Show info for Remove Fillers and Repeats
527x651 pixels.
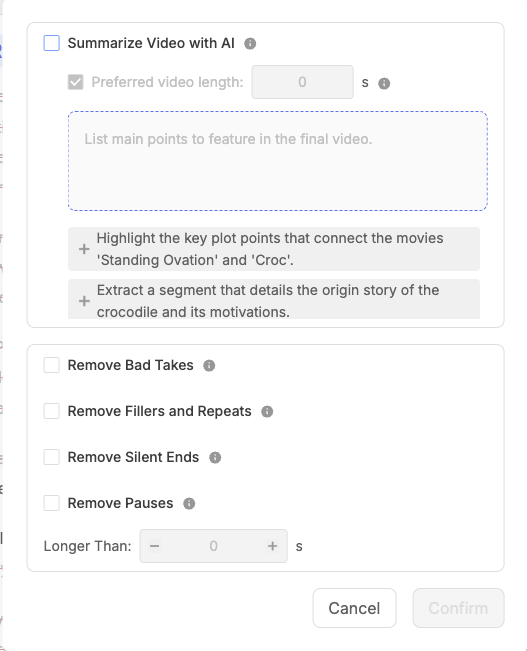point(267,412)
